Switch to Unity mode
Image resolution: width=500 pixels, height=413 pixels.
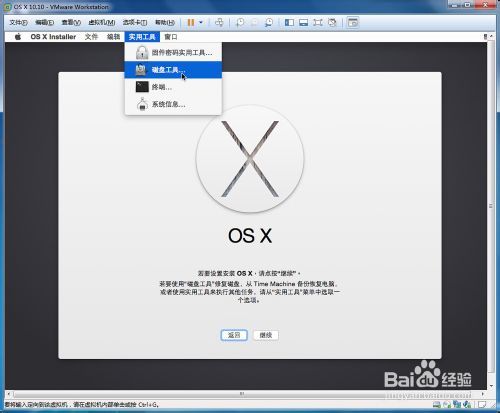click(x=332, y=22)
